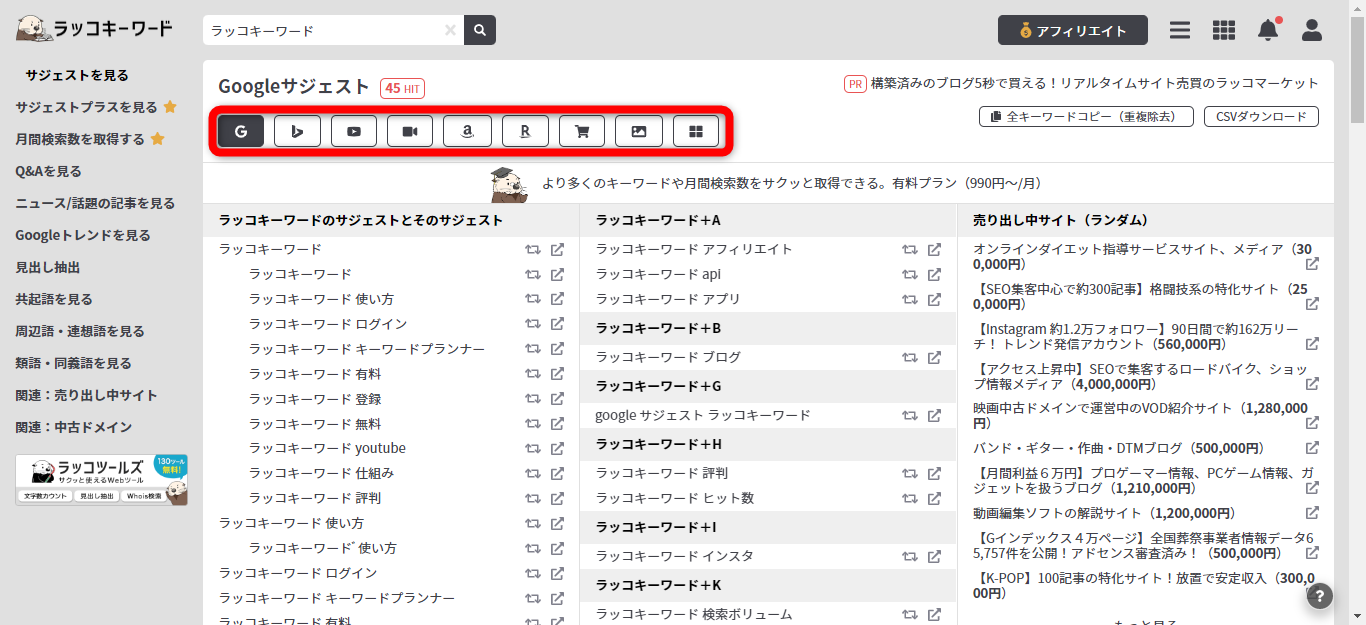Select the shopping cart suggest icon
Screen dimensions: 1366x625
582,131
